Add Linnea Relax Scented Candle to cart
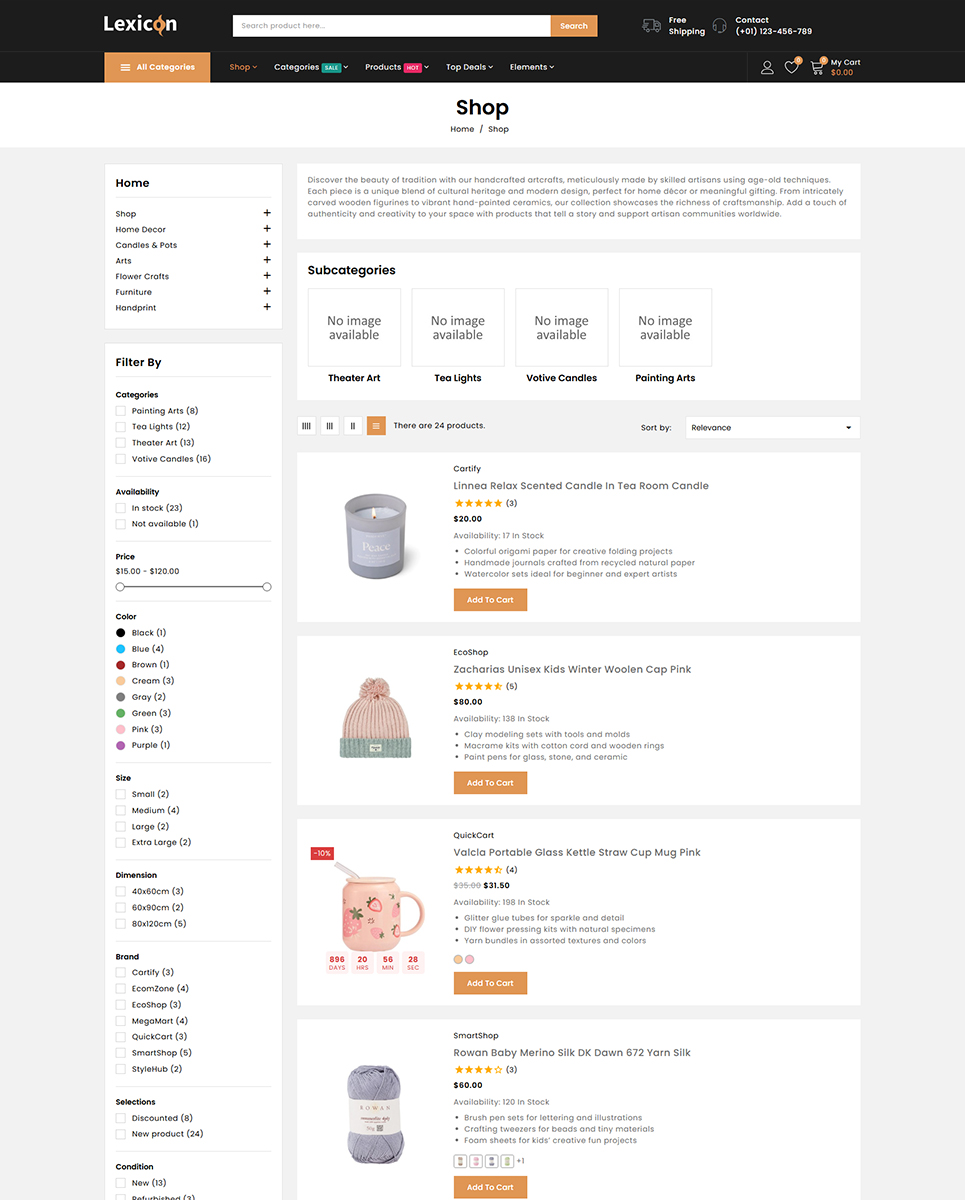965x1200 pixels. click(x=490, y=600)
